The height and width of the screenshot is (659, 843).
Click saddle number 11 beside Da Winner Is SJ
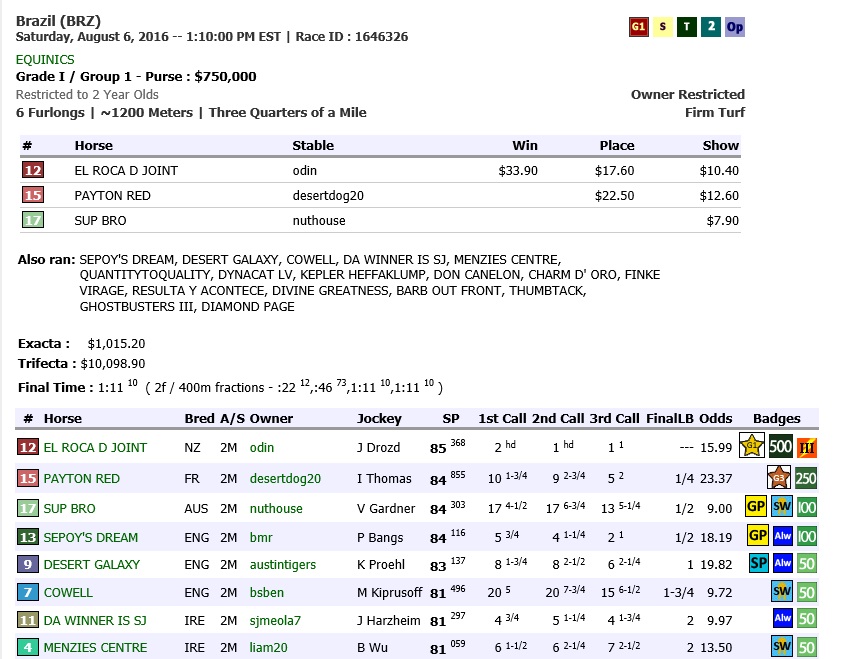pyautogui.click(x=28, y=621)
